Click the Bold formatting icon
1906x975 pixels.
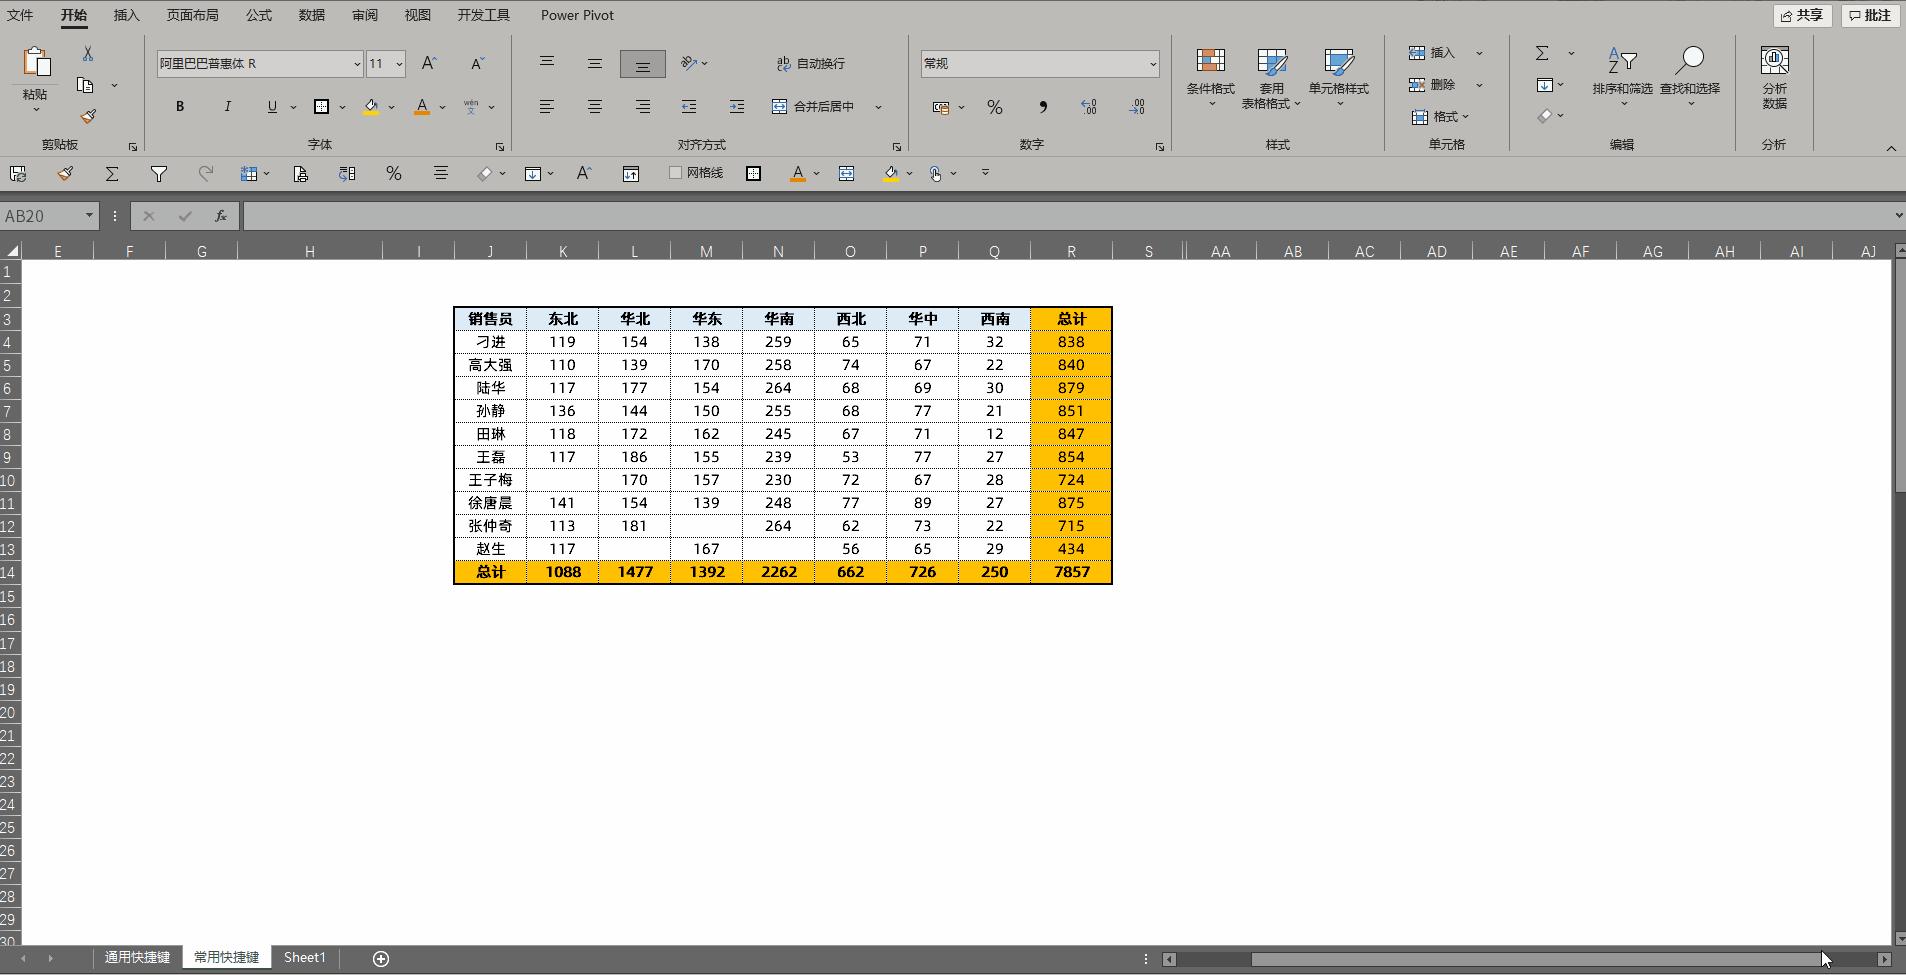click(180, 106)
